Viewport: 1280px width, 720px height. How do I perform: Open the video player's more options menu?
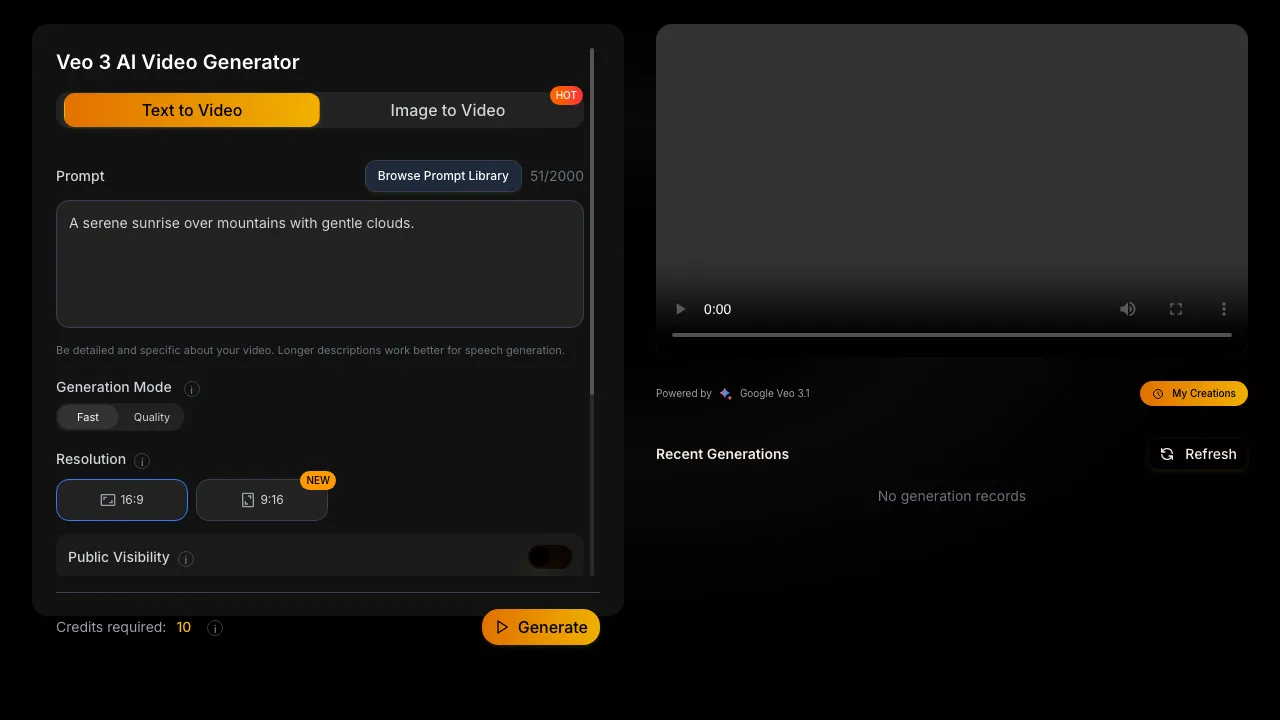click(x=1224, y=309)
